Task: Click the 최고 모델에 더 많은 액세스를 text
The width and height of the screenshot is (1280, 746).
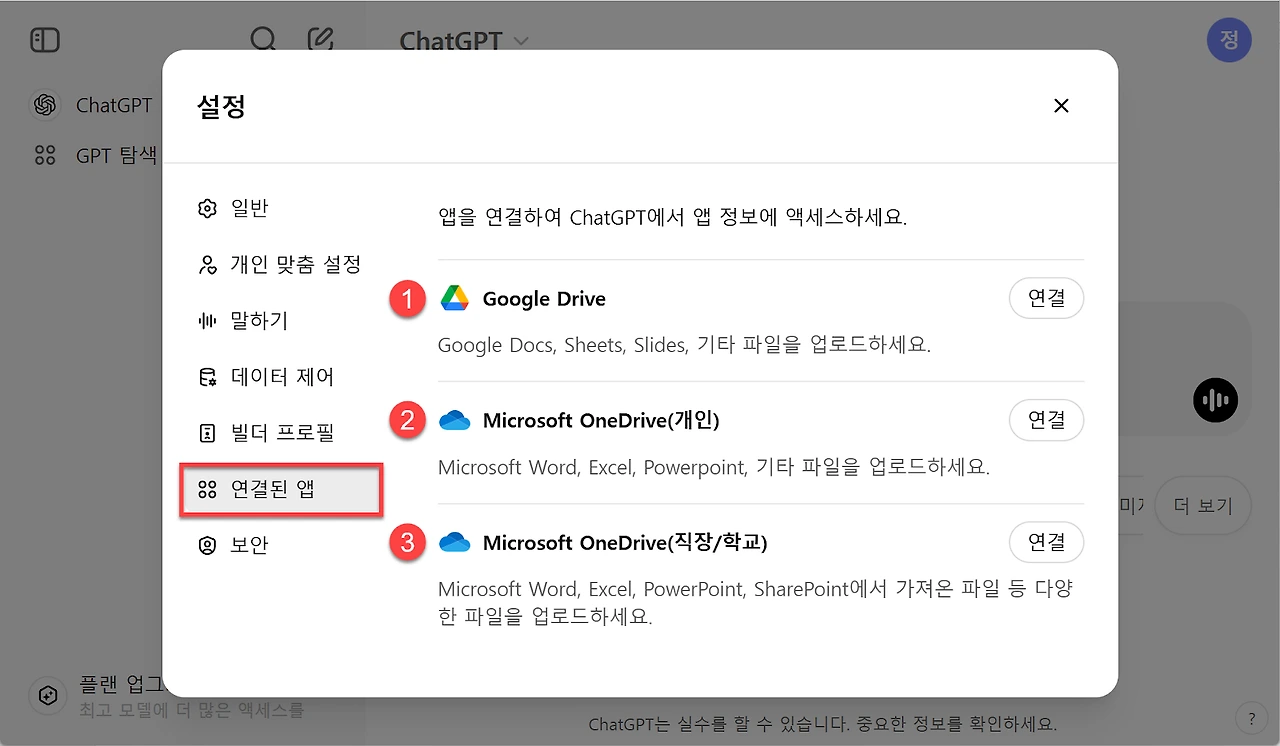Action: coord(192,710)
